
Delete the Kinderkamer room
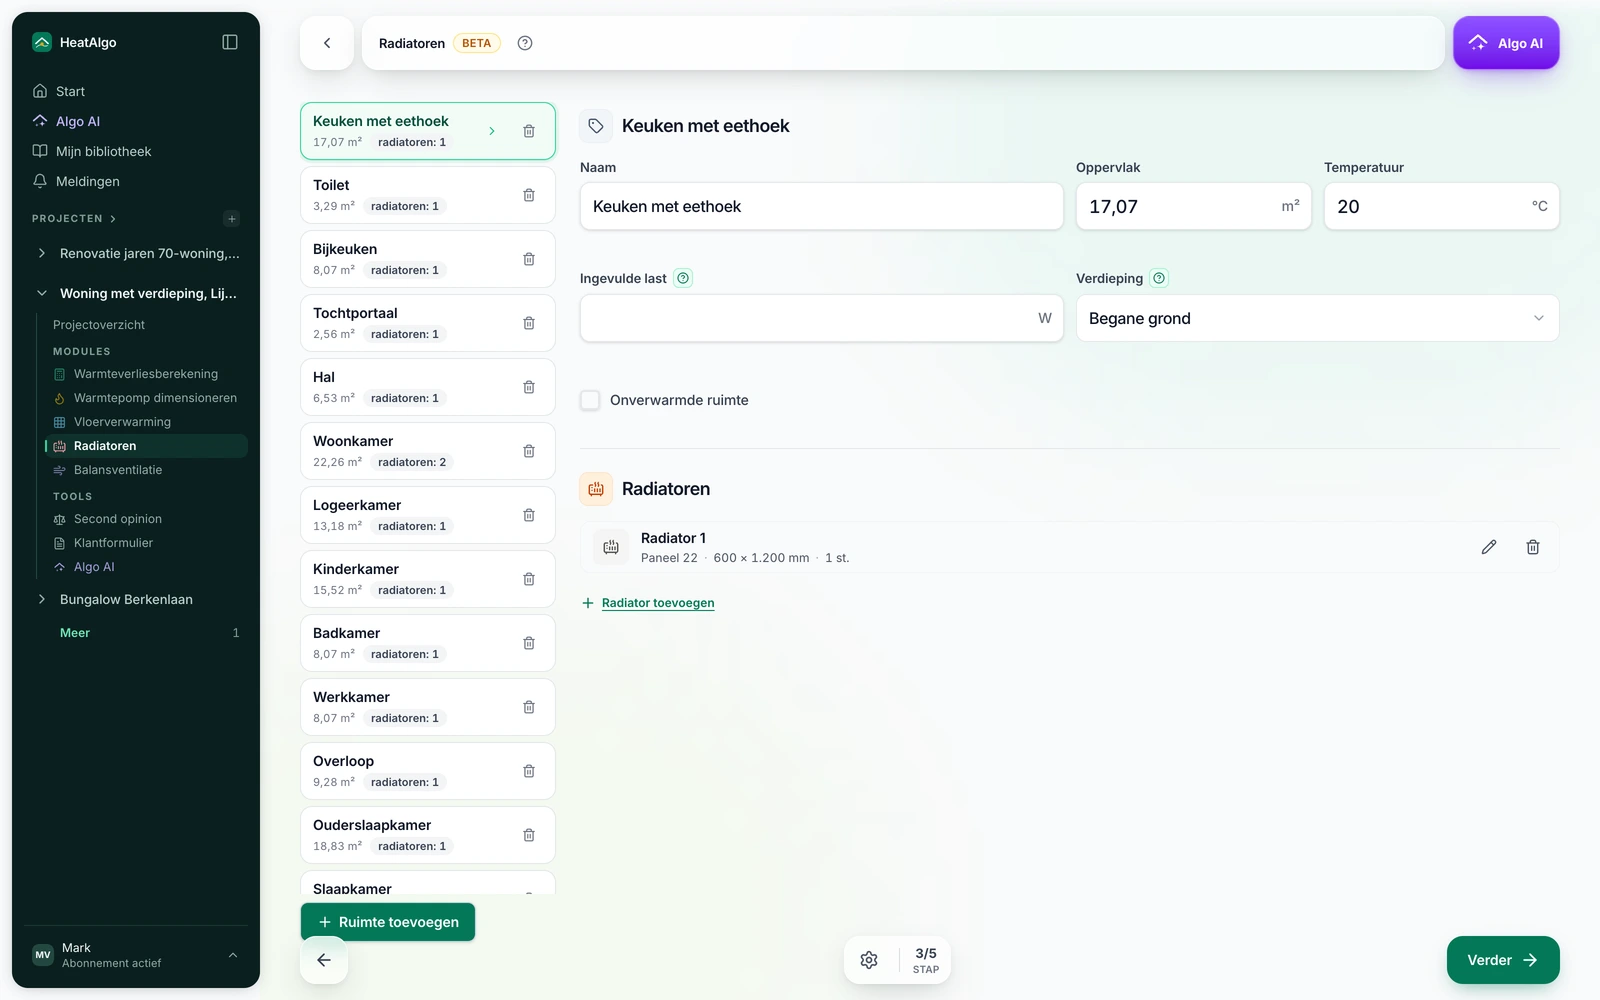pyautogui.click(x=529, y=579)
